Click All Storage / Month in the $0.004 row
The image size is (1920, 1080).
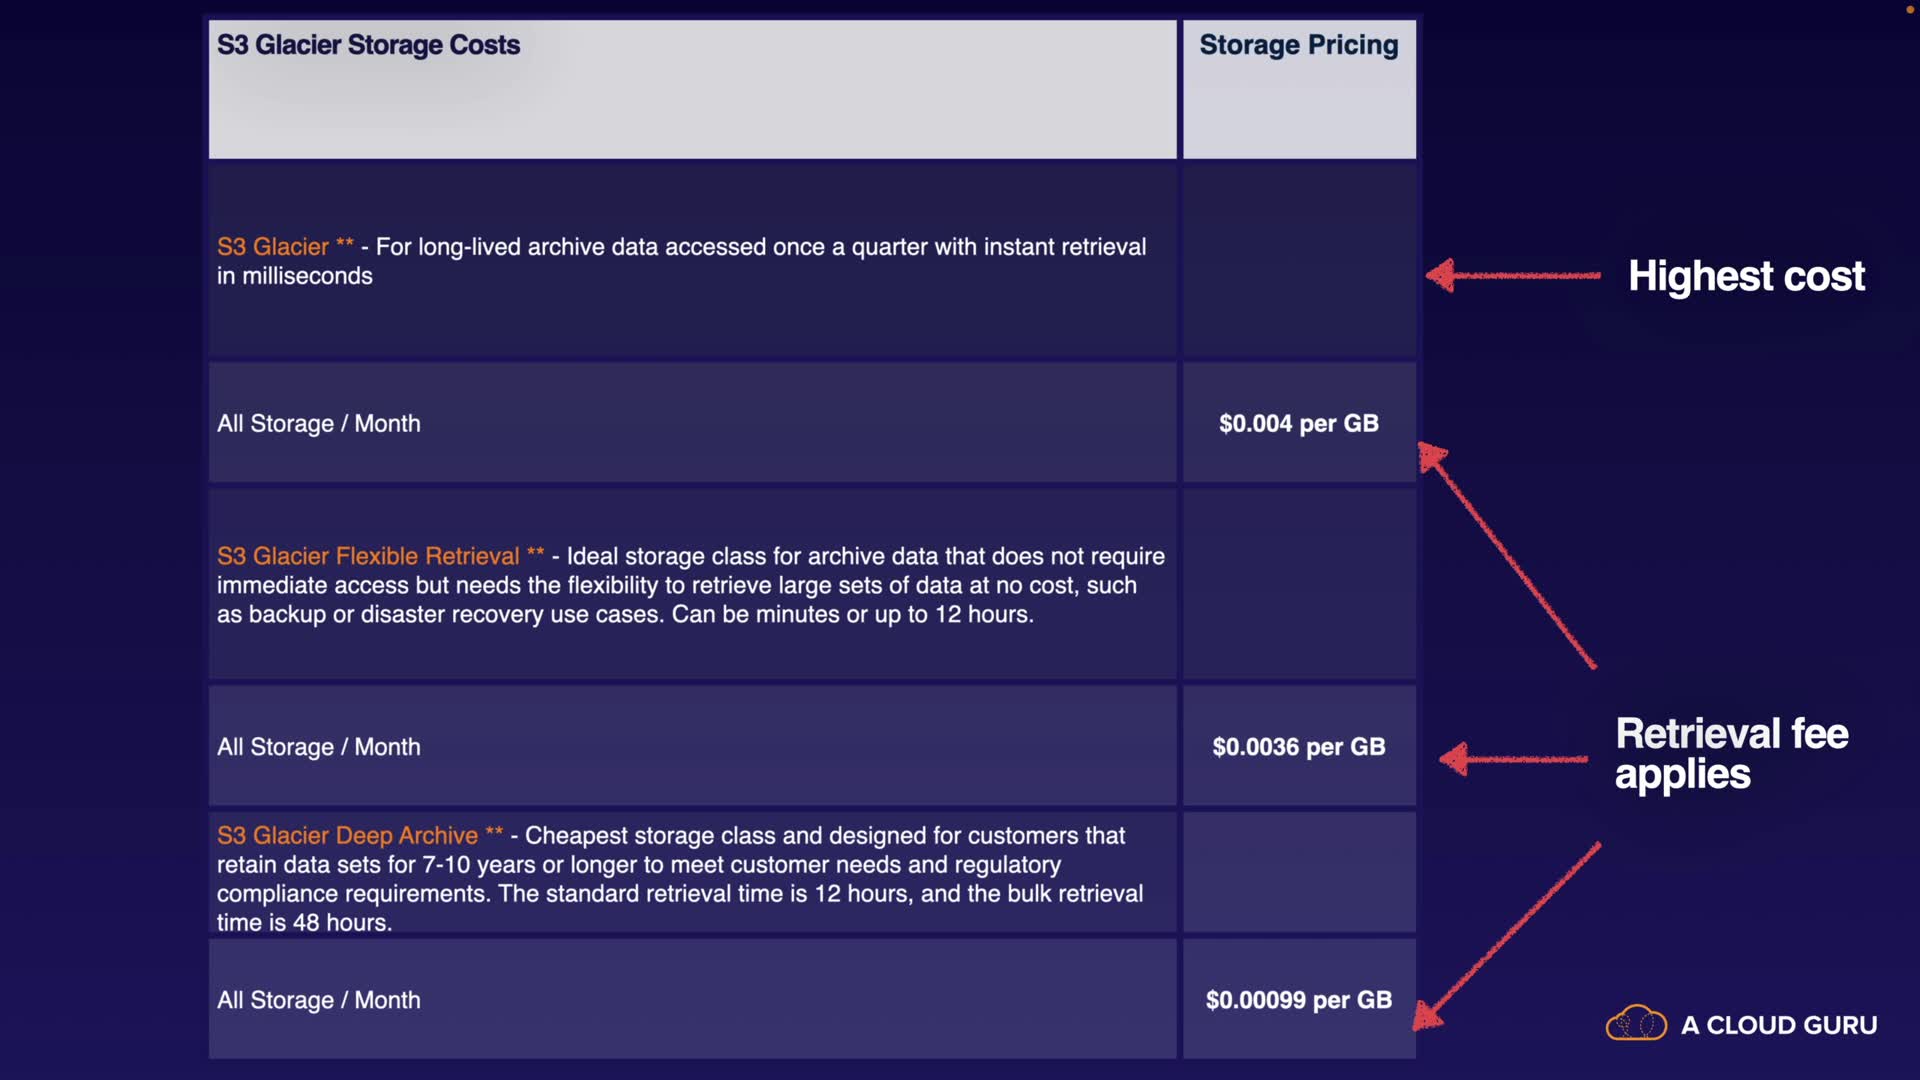(x=318, y=424)
